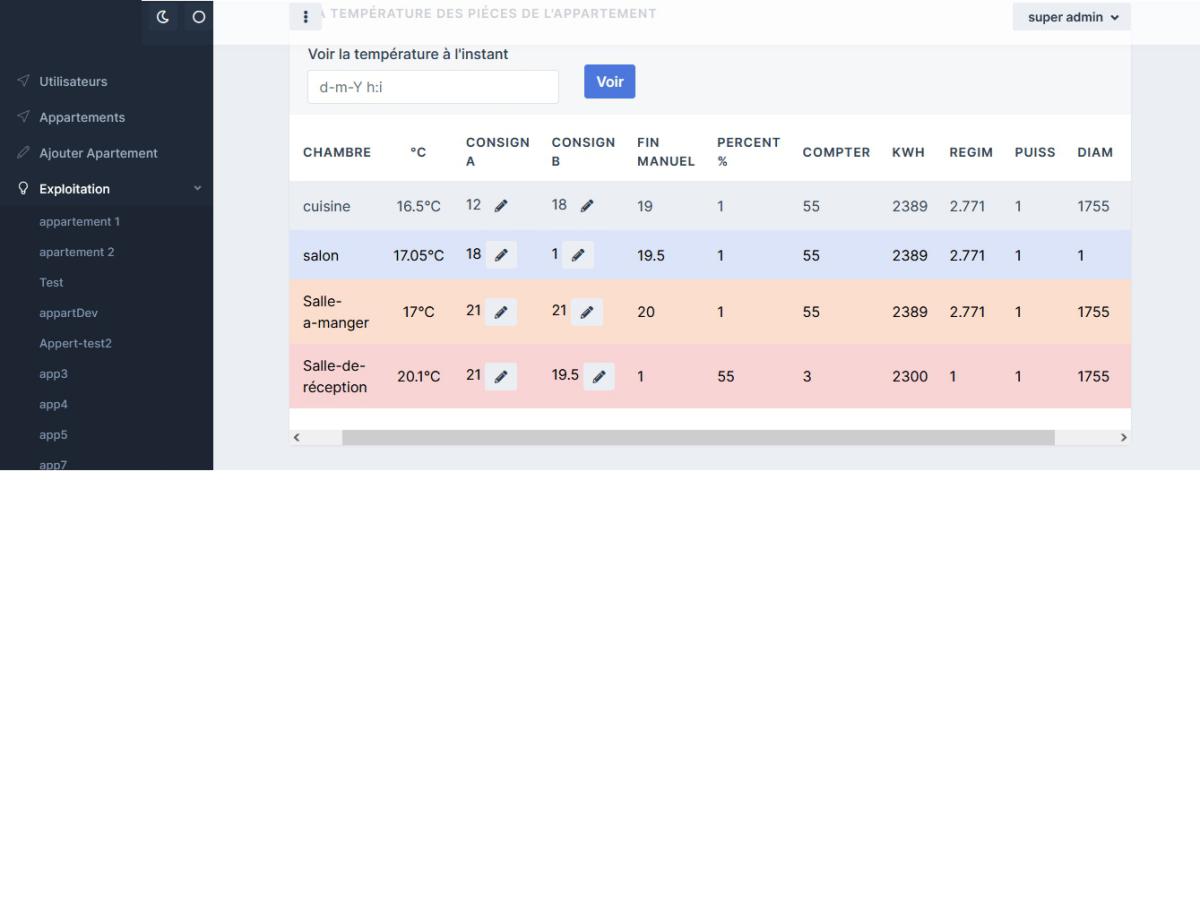Open Appartements in the sidebar
Image resolution: width=1200 pixels, height=917 pixels.
click(x=82, y=117)
